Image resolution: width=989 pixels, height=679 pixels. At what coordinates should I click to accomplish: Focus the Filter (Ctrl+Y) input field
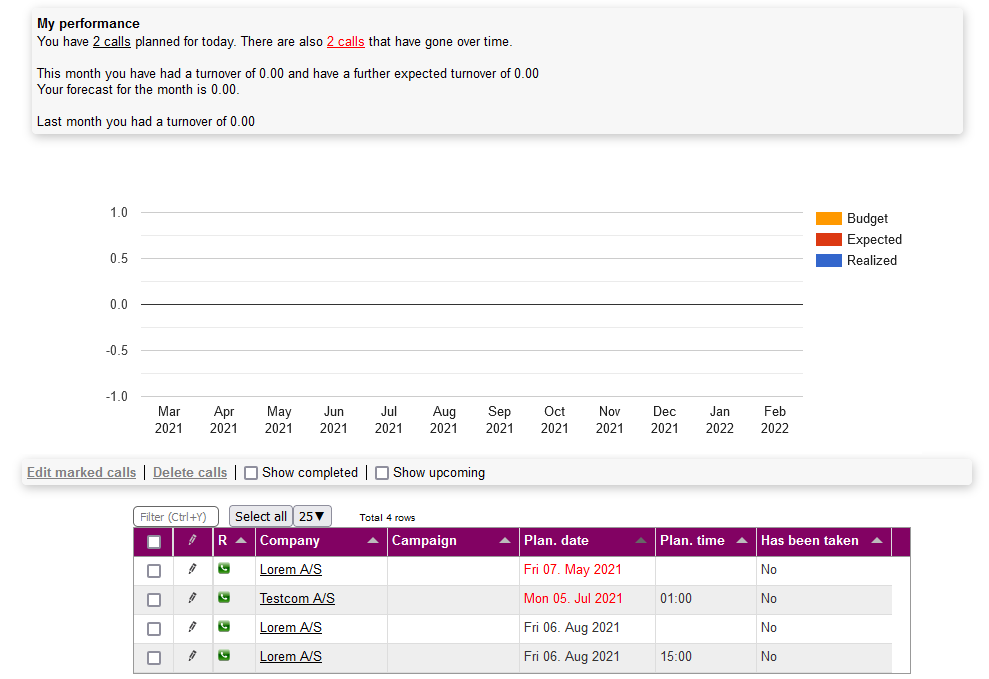(176, 517)
